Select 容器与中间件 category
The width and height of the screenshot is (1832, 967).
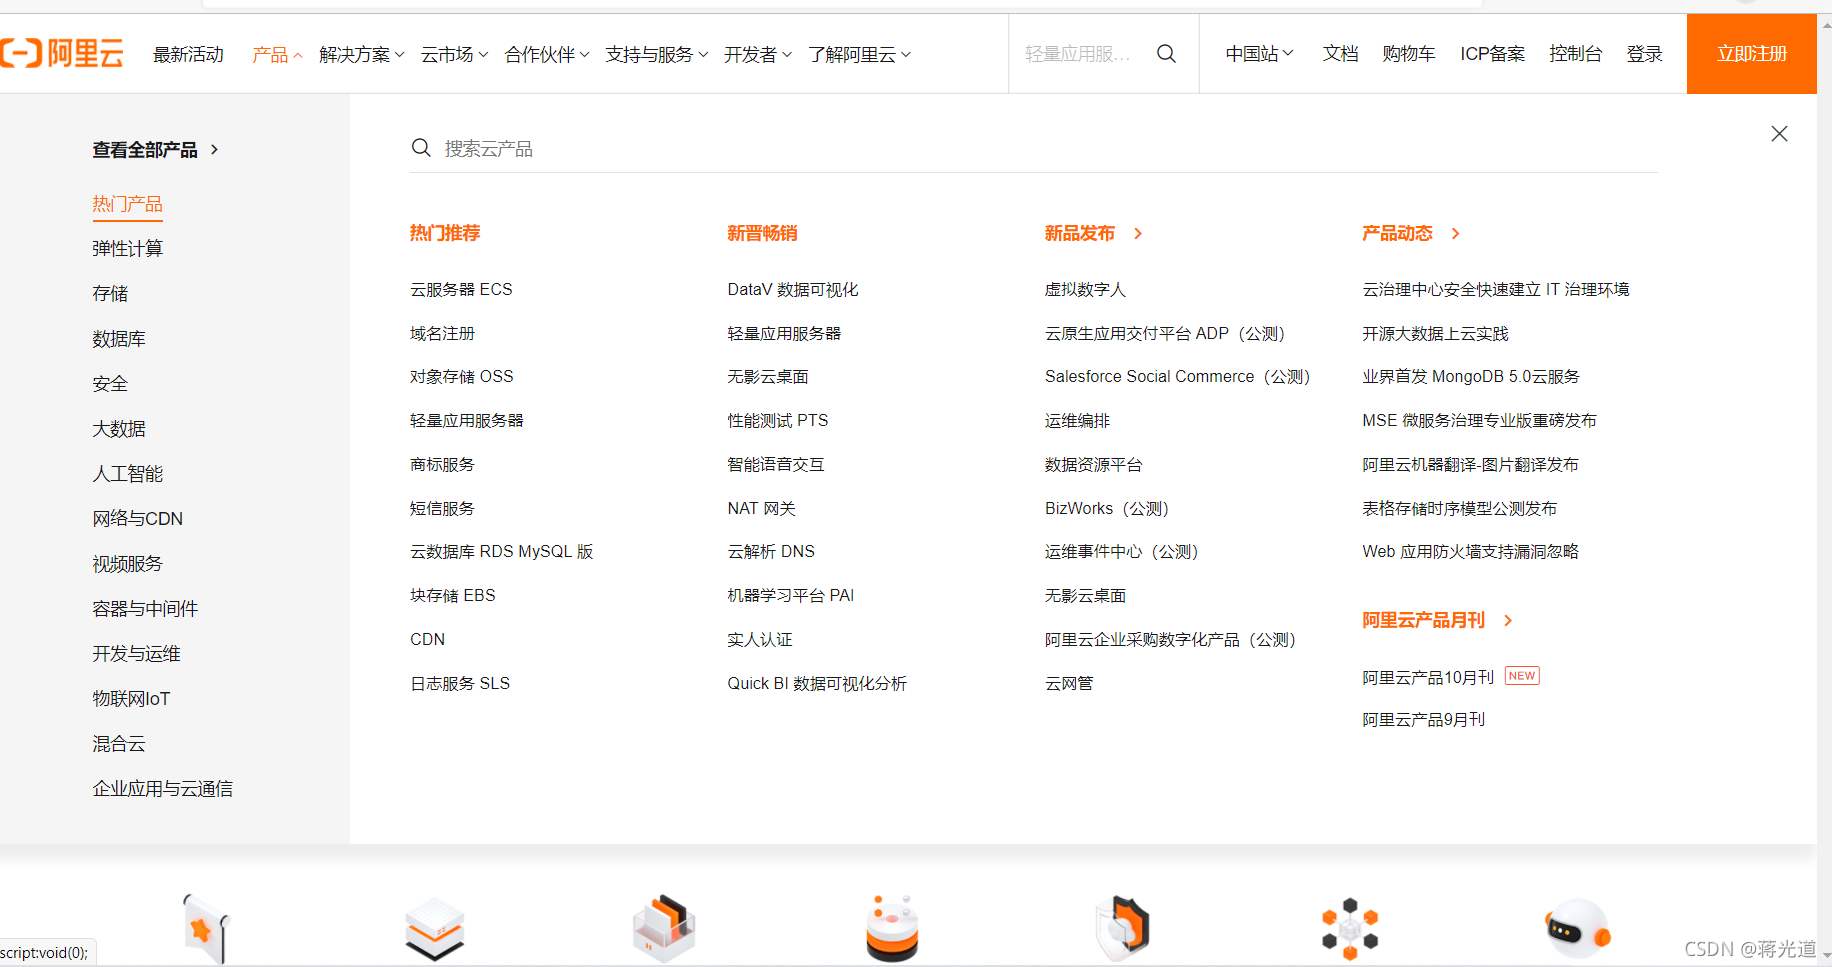click(x=145, y=609)
